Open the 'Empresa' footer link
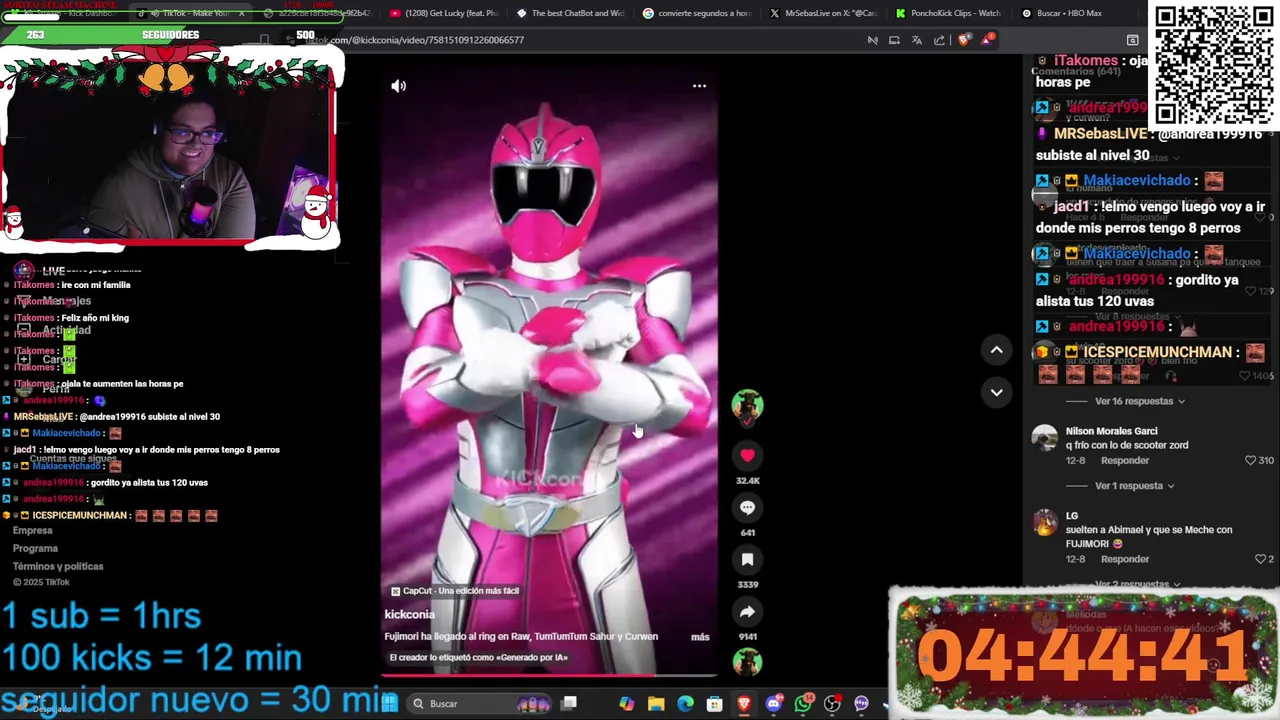Viewport: 1280px width, 720px height. pos(33,531)
